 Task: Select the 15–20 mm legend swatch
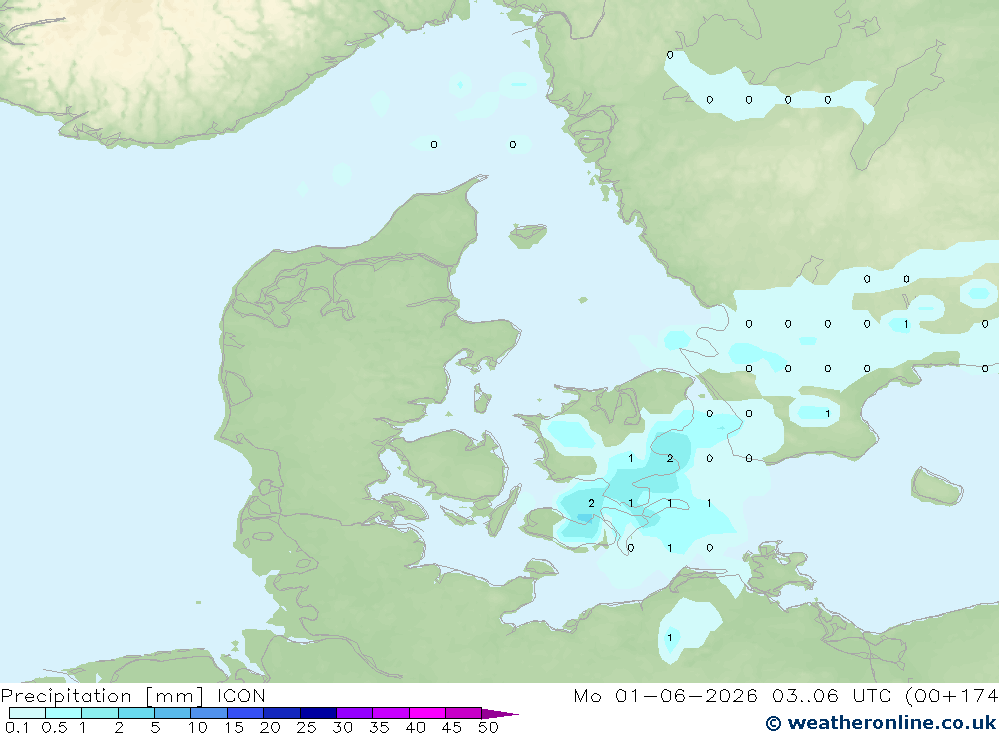click(245, 713)
